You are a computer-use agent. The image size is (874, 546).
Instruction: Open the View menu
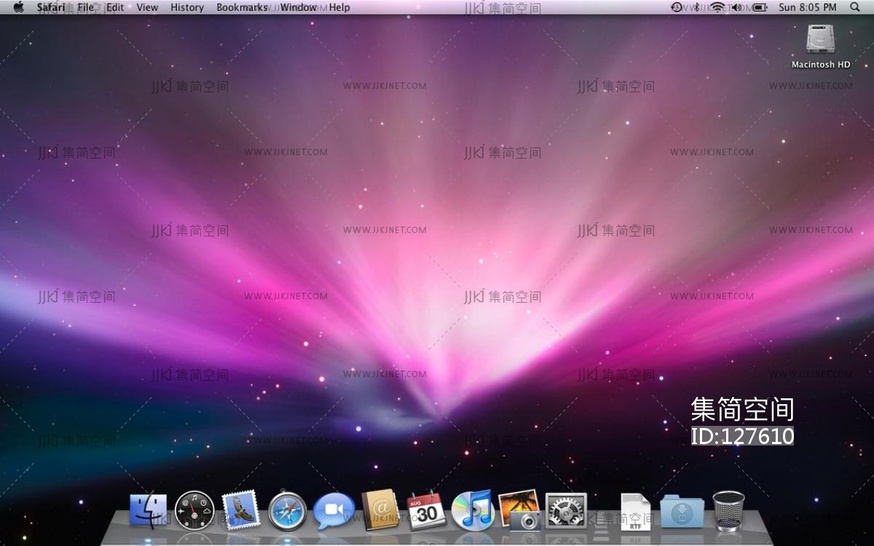click(147, 7)
